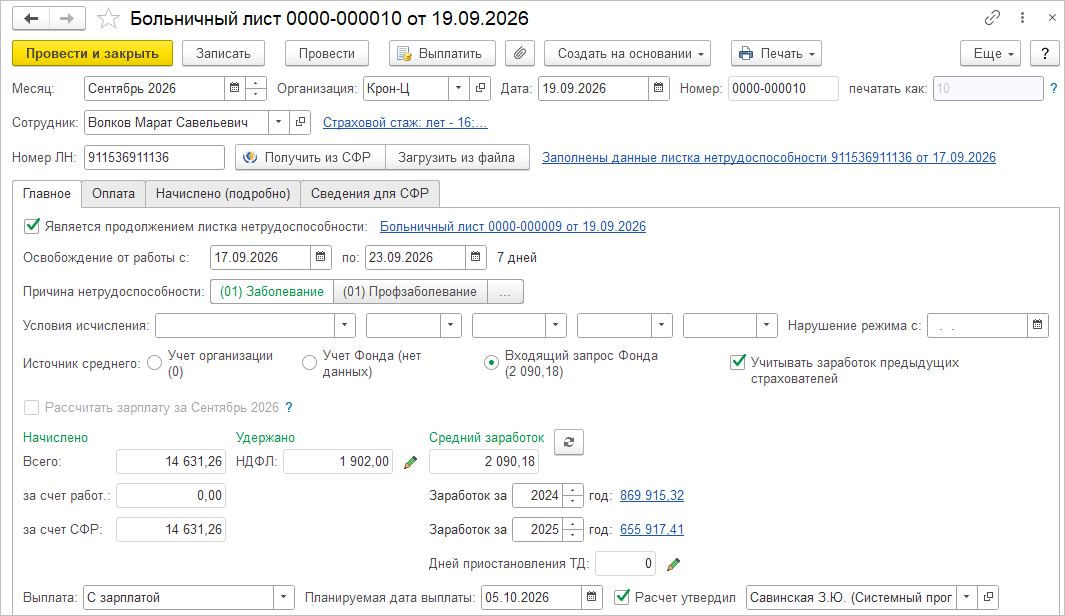1065x616 pixels.
Task: Open the three-dot more actions menu
Action: point(1022,18)
